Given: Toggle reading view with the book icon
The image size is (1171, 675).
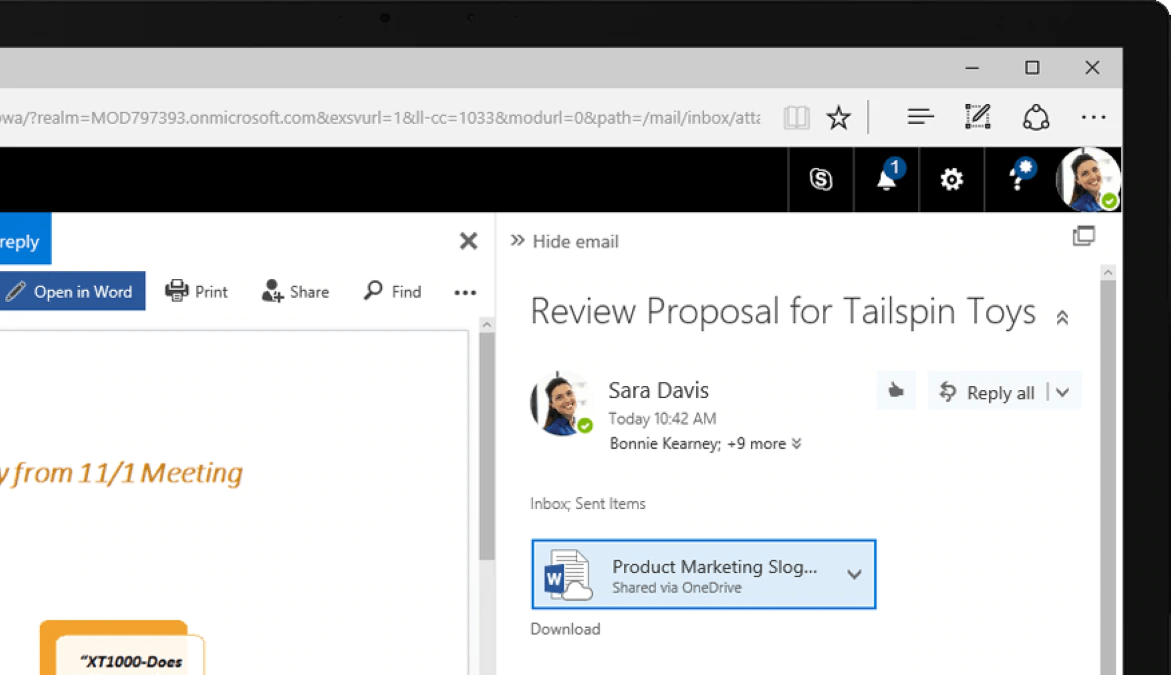Looking at the screenshot, I should [796, 116].
